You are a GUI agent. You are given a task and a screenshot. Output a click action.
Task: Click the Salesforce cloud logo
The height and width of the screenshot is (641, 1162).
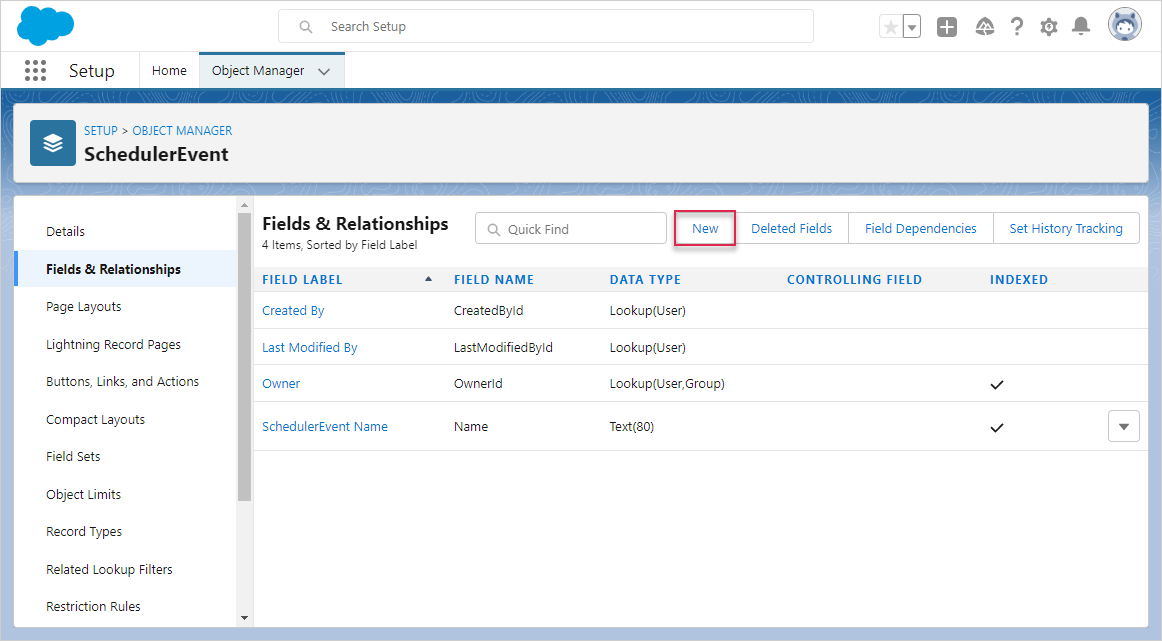46,26
